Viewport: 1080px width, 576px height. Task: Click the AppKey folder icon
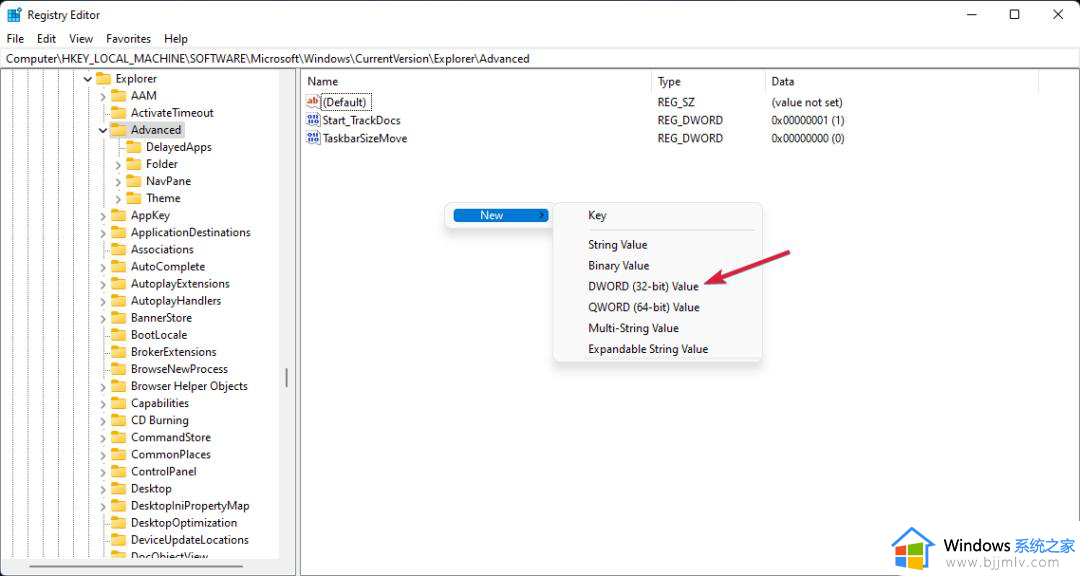coord(118,215)
